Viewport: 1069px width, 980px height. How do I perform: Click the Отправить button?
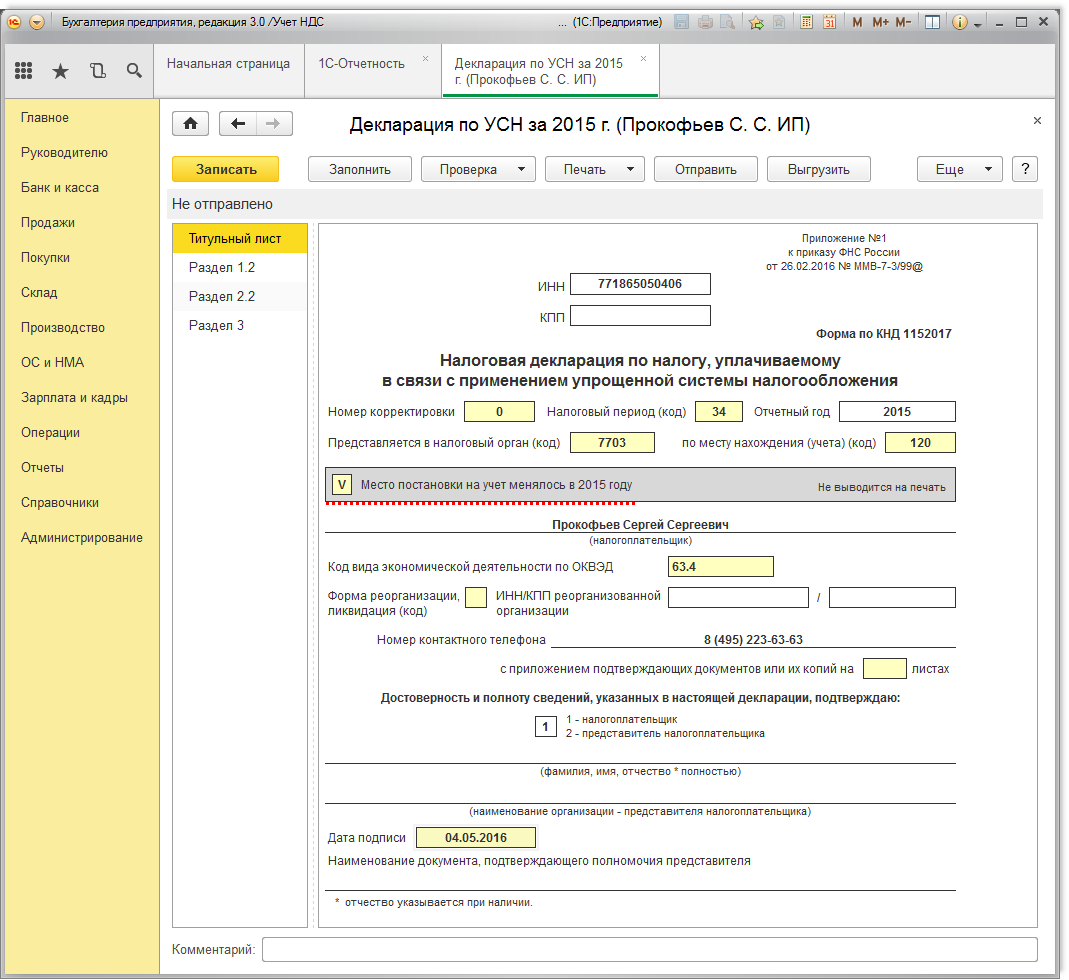point(705,169)
